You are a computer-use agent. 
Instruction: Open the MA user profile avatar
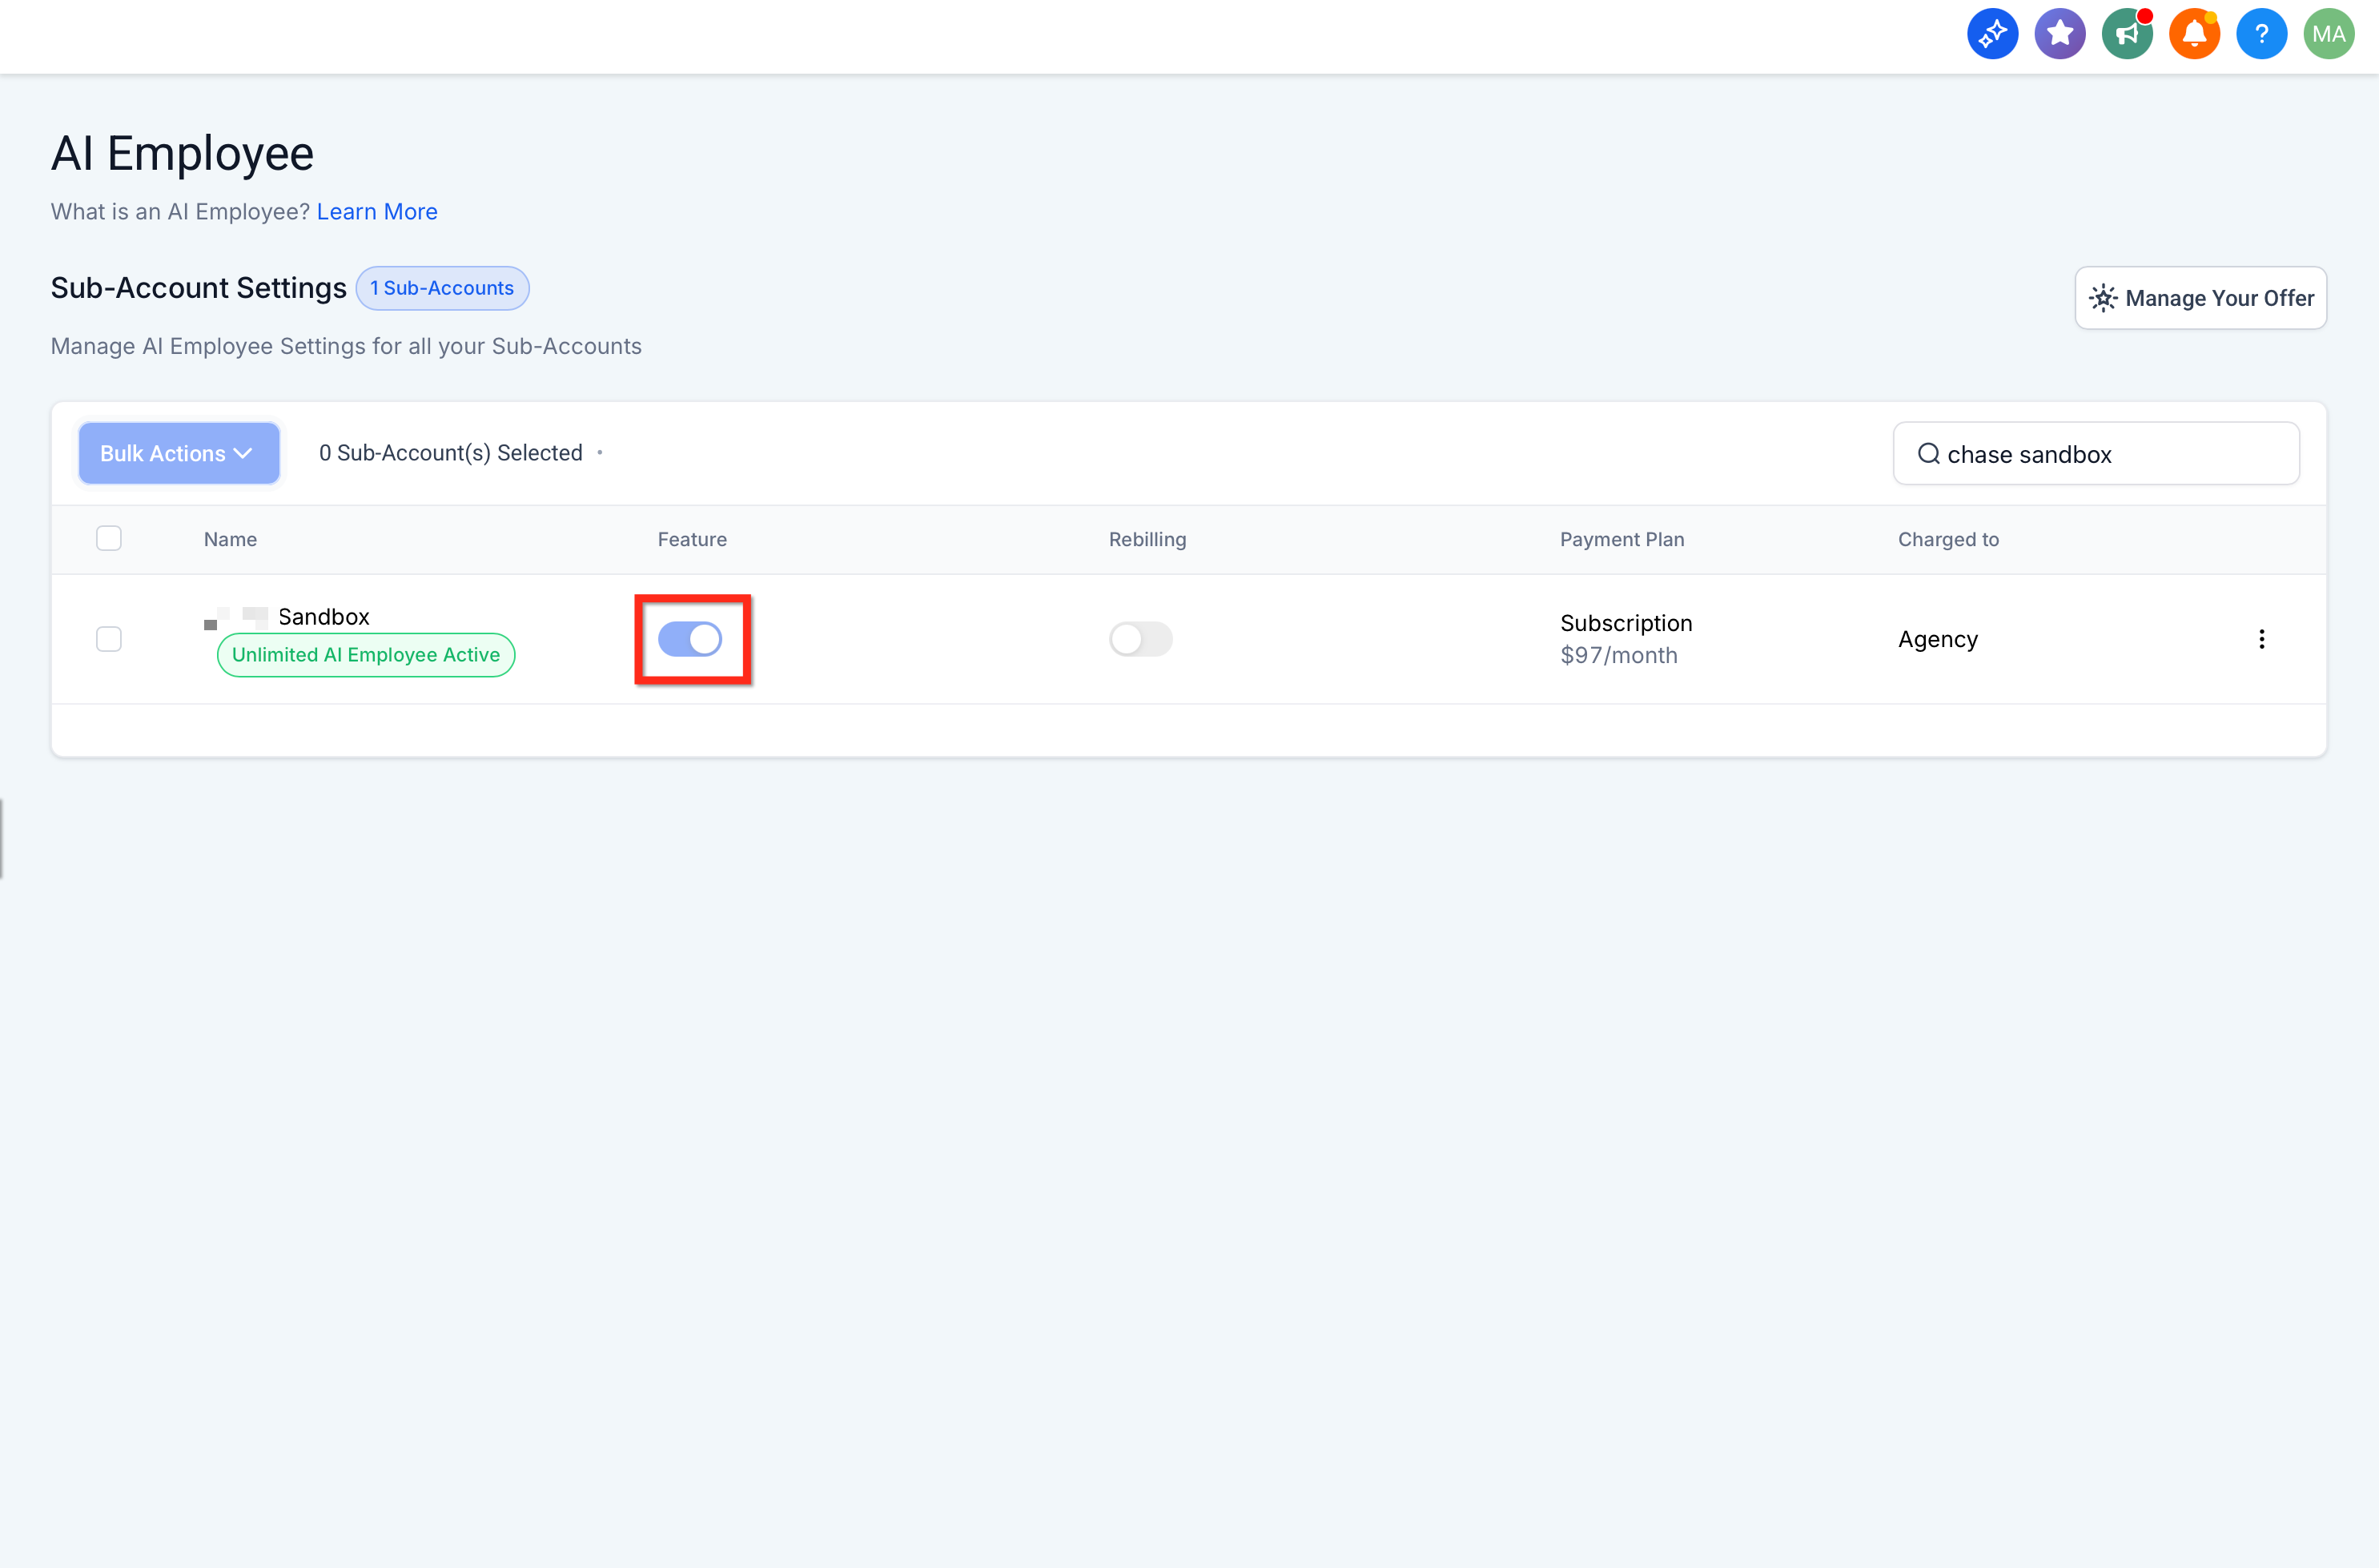tap(2328, 34)
